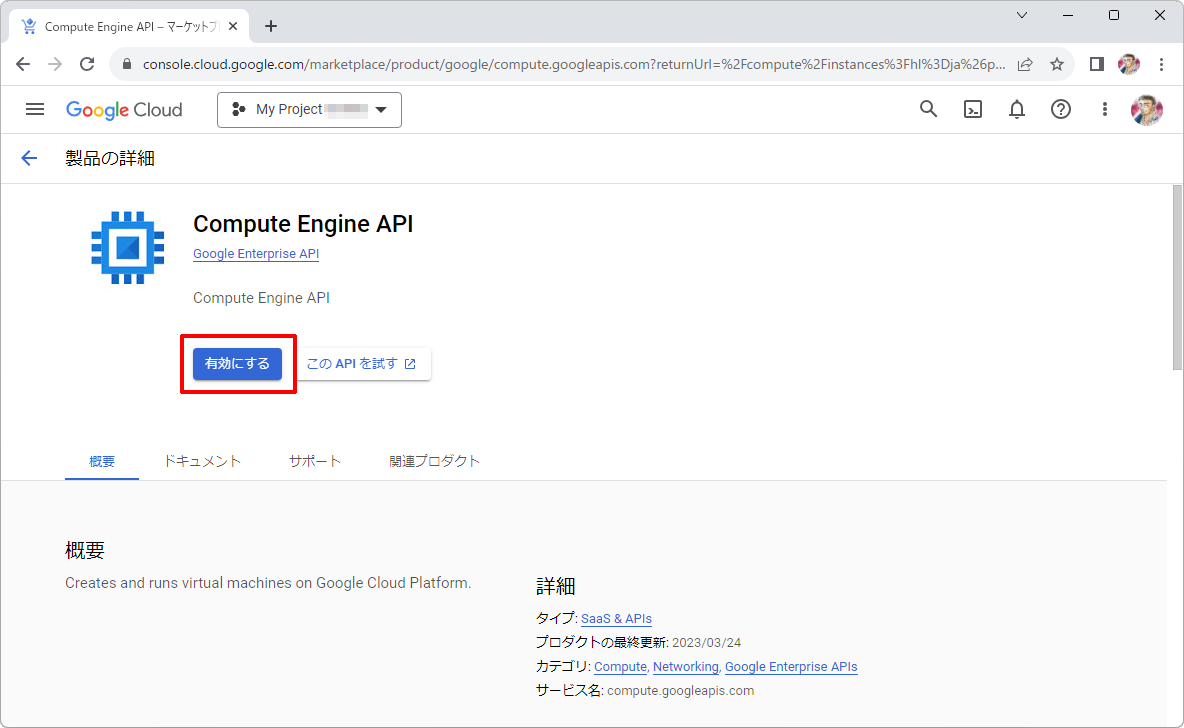
Task: Expand the My Project selector dropdown
Action: (310, 110)
